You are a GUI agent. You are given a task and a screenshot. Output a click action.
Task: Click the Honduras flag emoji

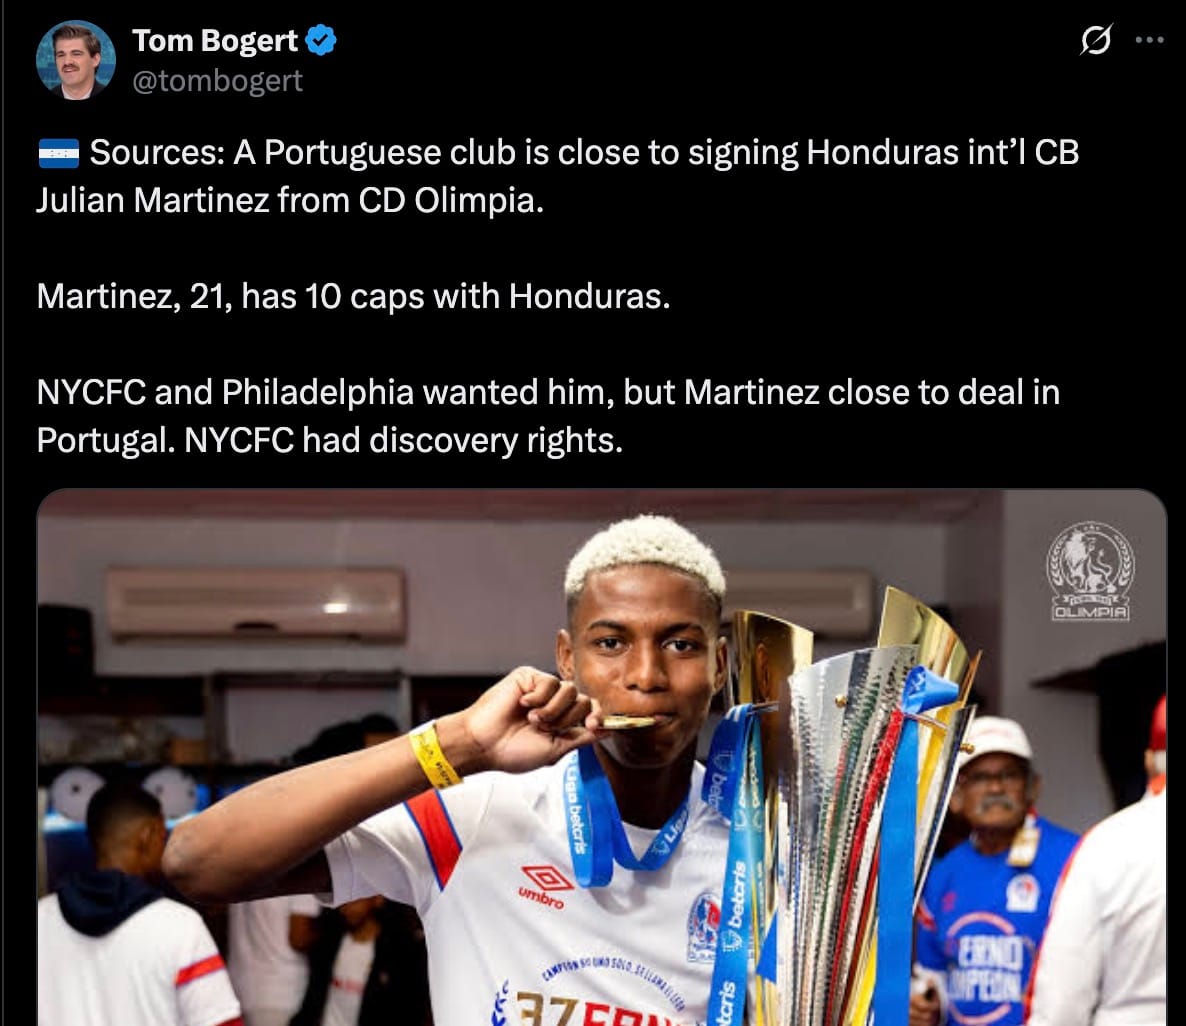click(x=58, y=153)
